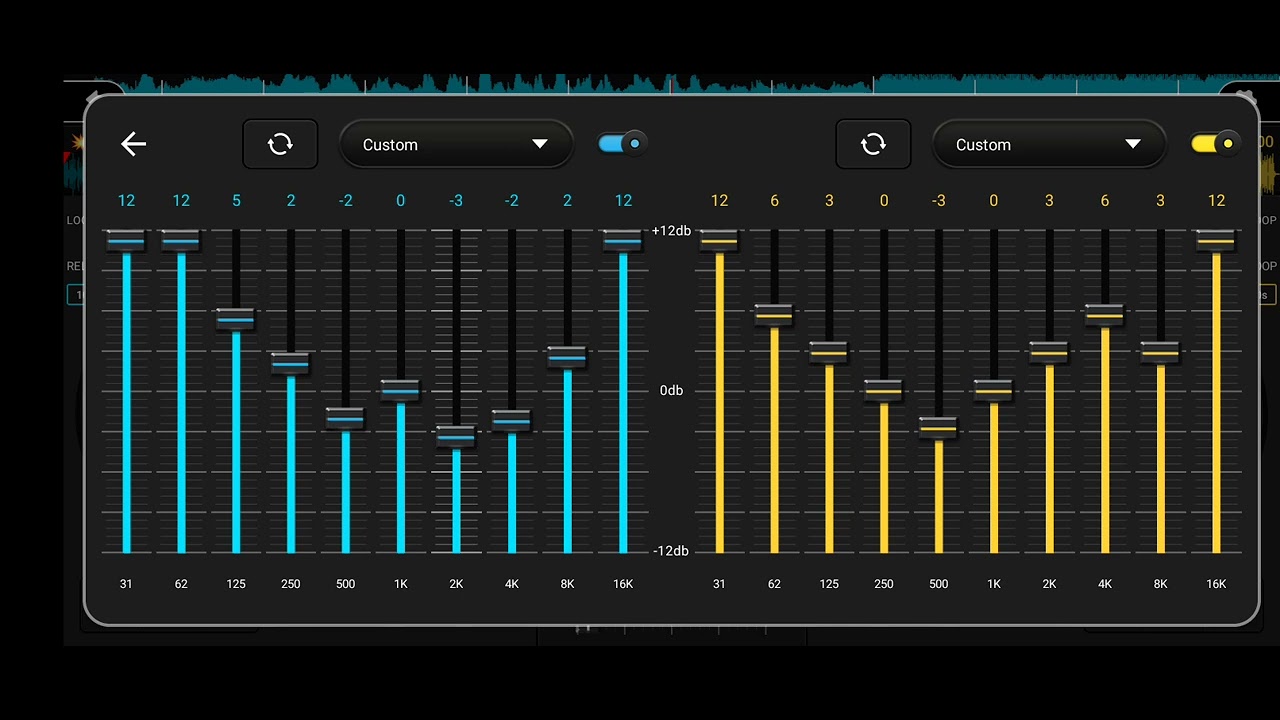Click the -12db scale label

pyautogui.click(x=671, y=551)
